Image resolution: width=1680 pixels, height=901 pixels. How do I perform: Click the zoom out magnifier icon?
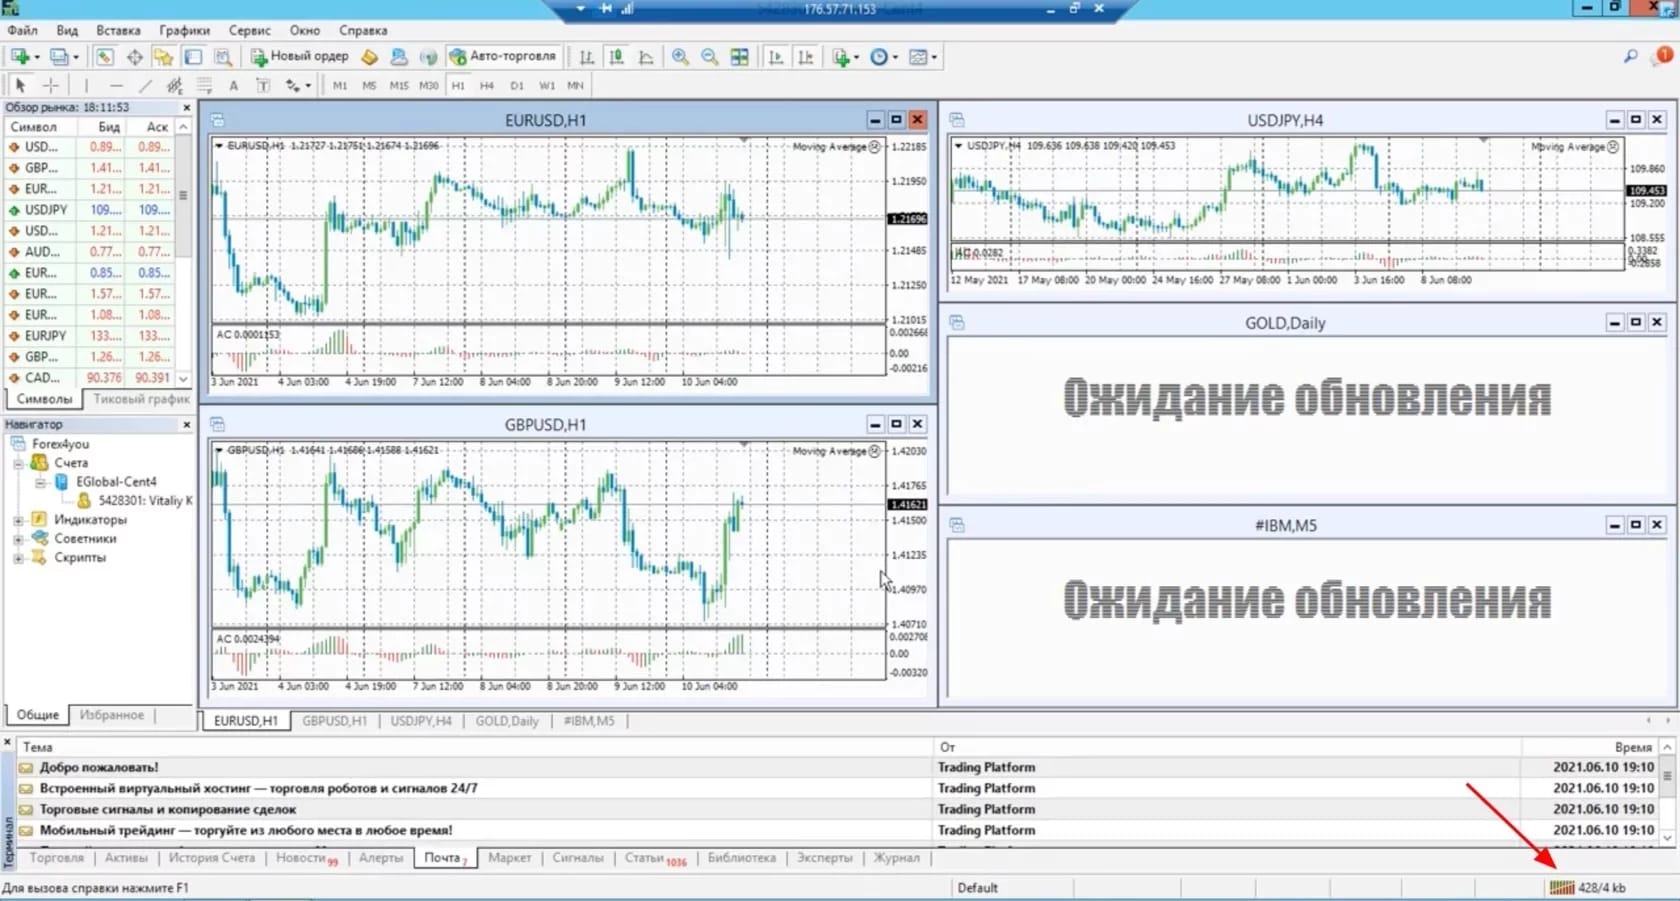pyautogui.click(x=710, y=57)
